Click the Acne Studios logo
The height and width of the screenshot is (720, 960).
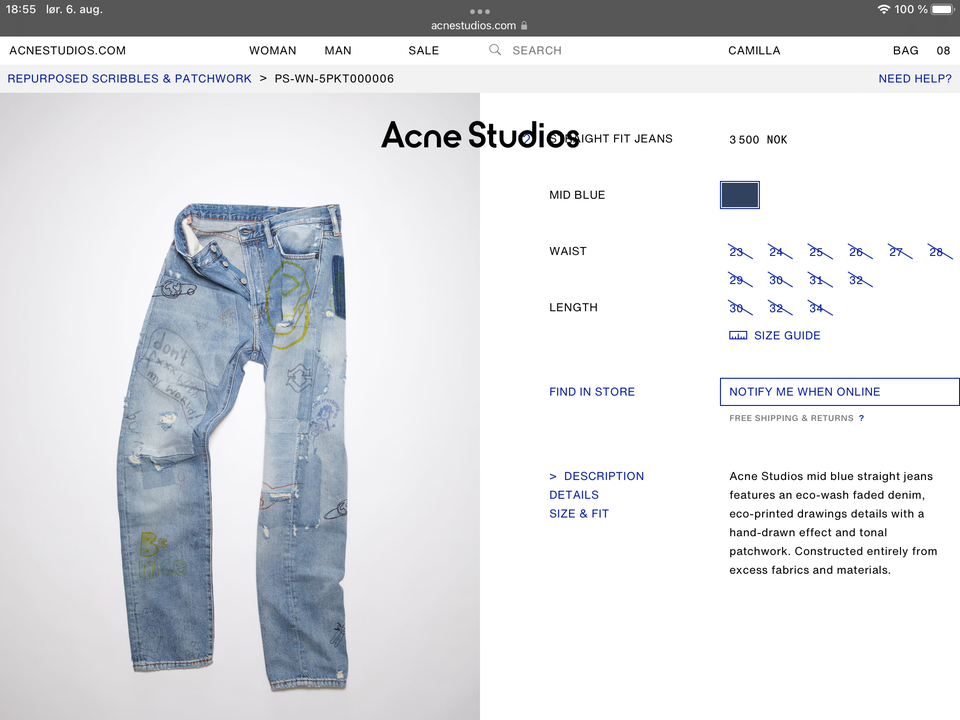480,135
